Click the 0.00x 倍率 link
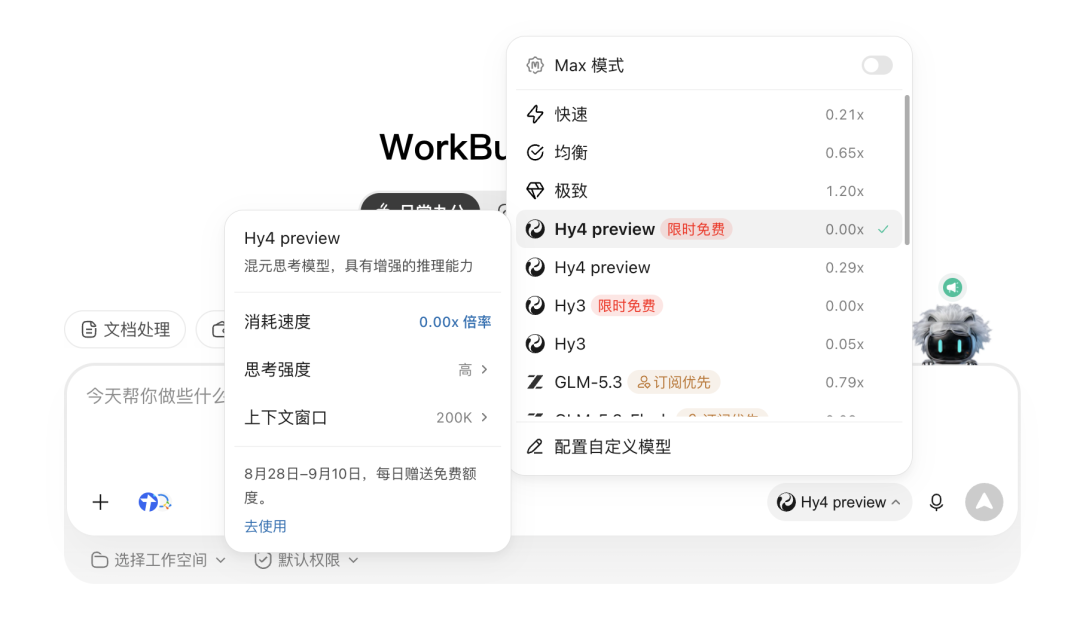1080x618 pixels. [455, 322]
